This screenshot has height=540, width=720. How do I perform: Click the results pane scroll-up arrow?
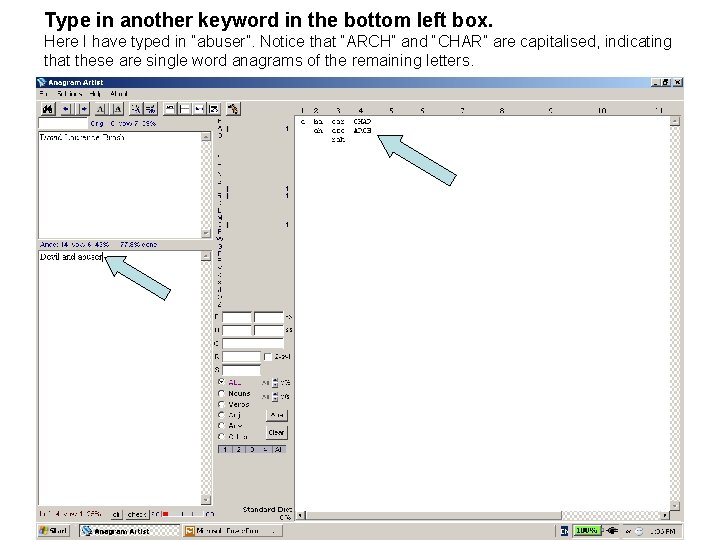(675, 122)
